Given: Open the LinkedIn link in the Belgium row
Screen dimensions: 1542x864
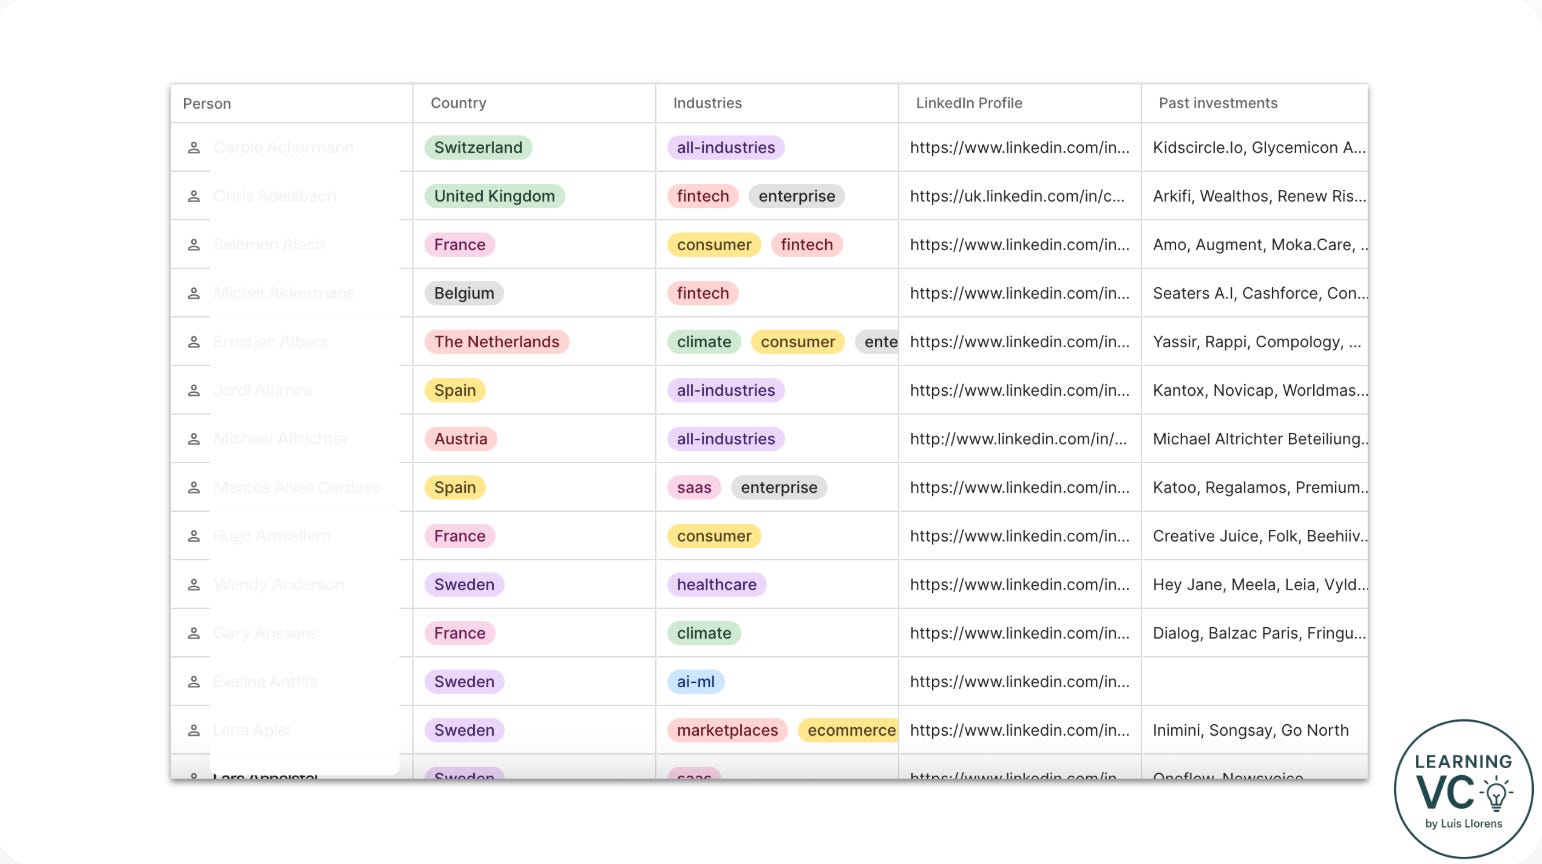Looking at the screenshot, I should [1020, 293].
